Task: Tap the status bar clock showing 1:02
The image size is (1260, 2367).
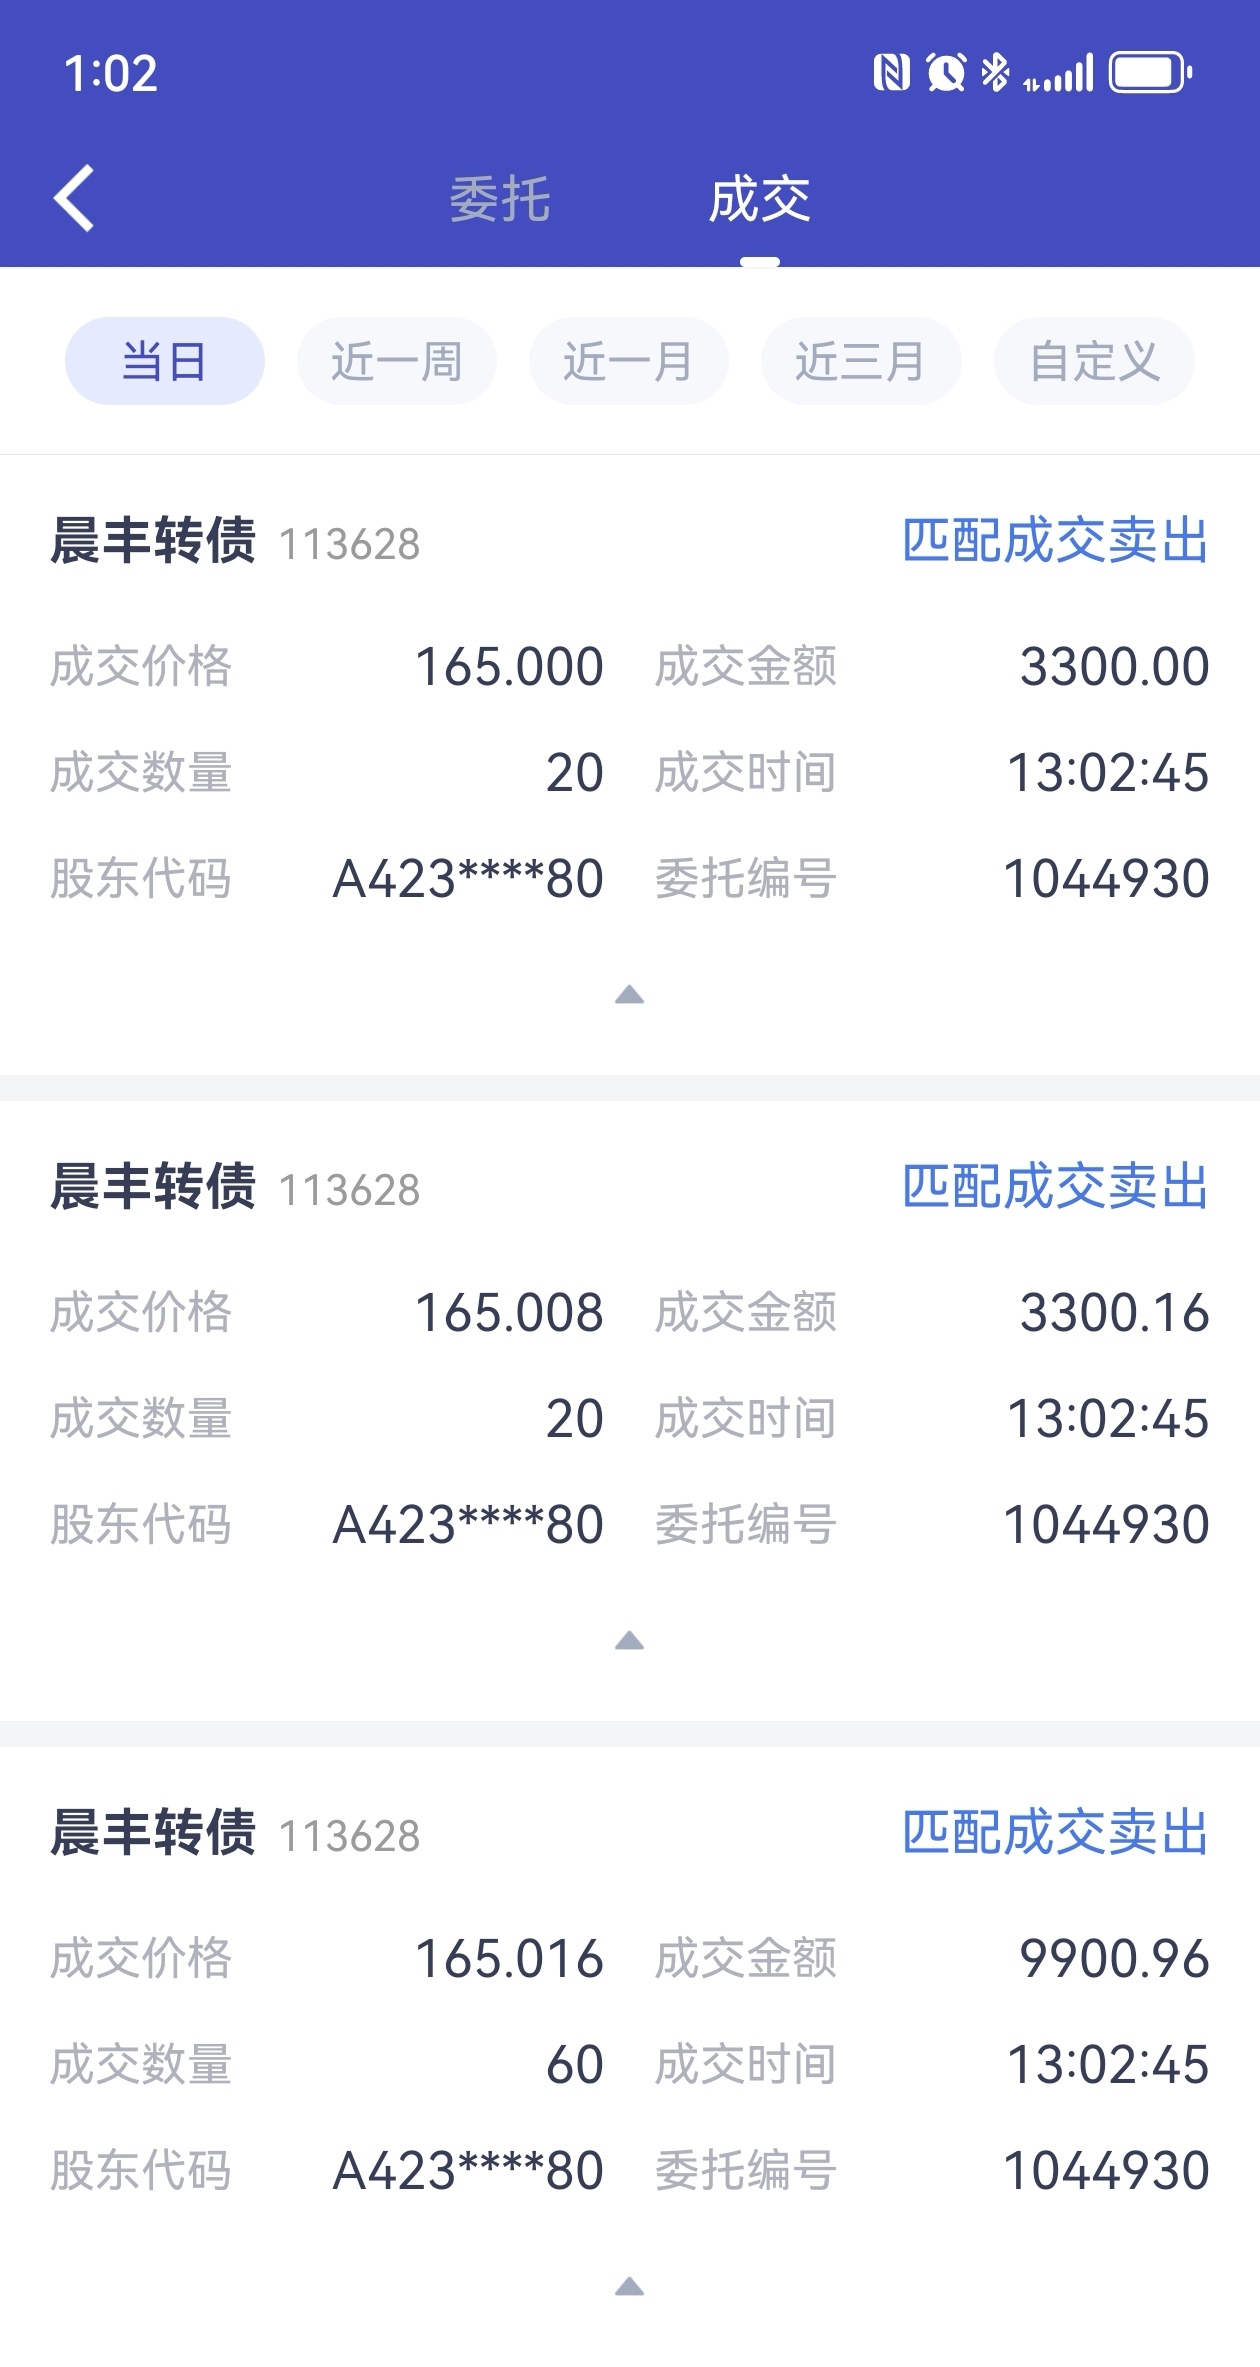Action: tap(111, 74)
